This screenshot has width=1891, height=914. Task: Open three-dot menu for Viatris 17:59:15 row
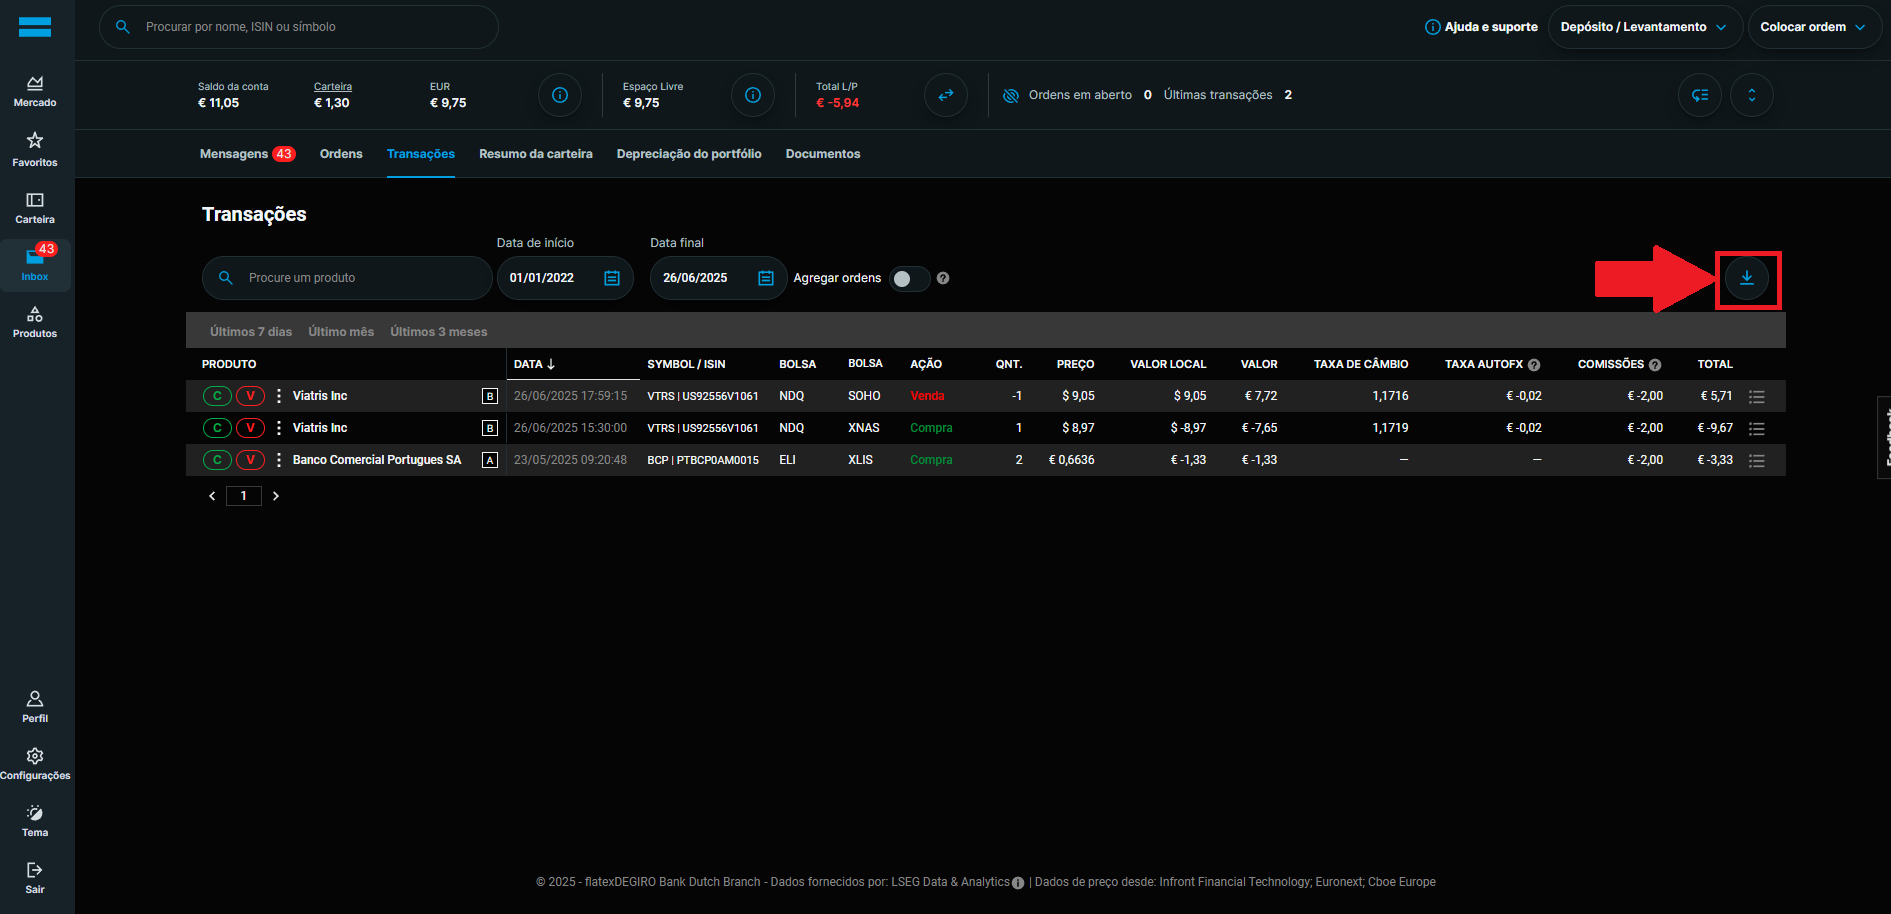click(279, 396)
